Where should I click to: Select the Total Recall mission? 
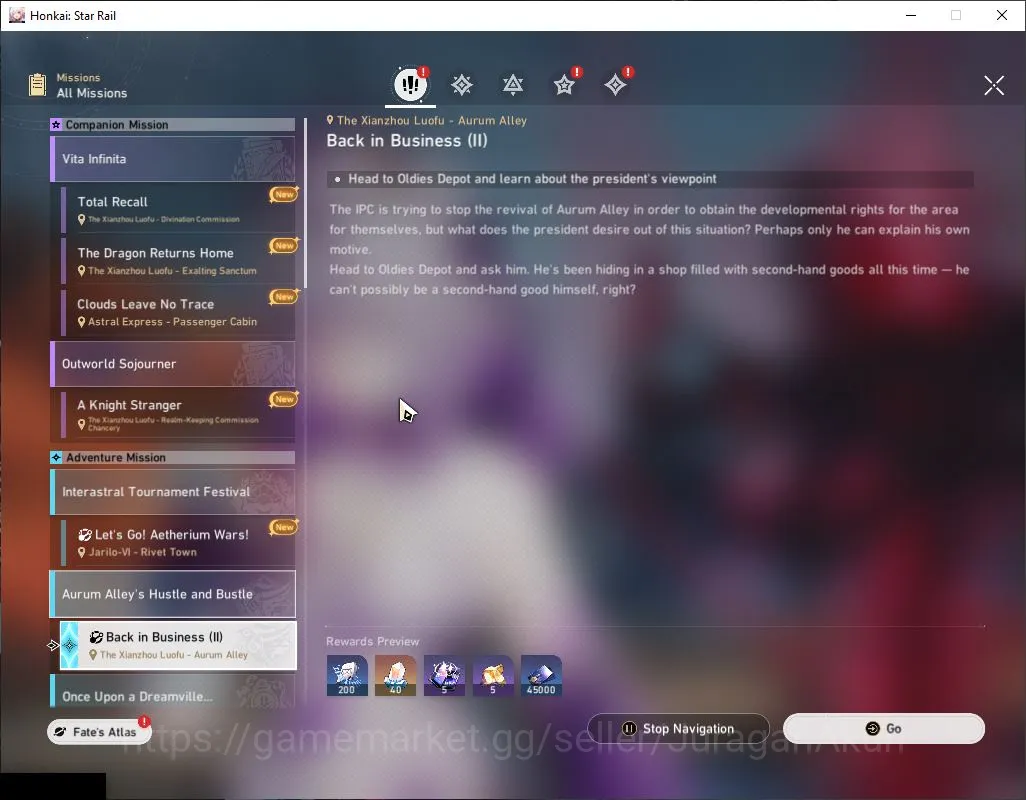178,209
